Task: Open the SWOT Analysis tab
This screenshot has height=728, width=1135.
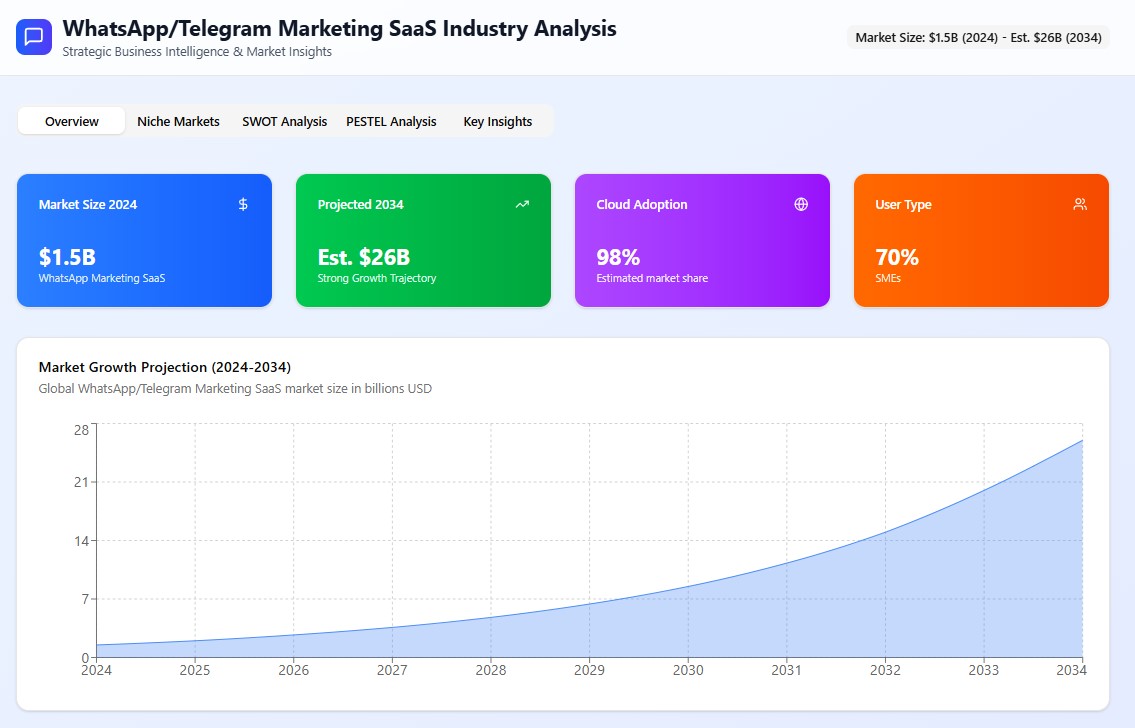Action: click(x=284, y=121)
